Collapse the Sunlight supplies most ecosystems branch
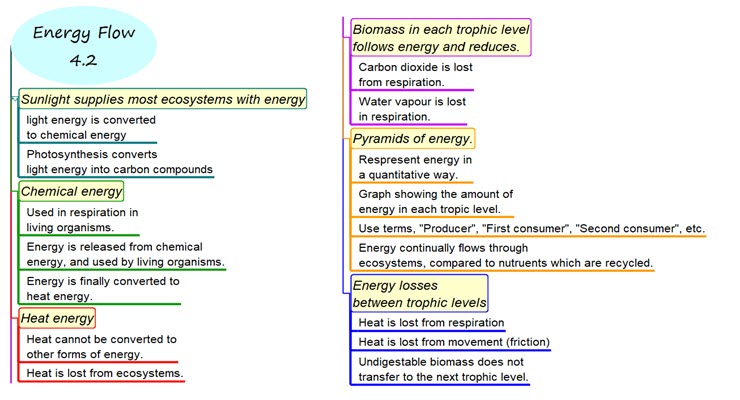740x400 pixels. (15, 99)
